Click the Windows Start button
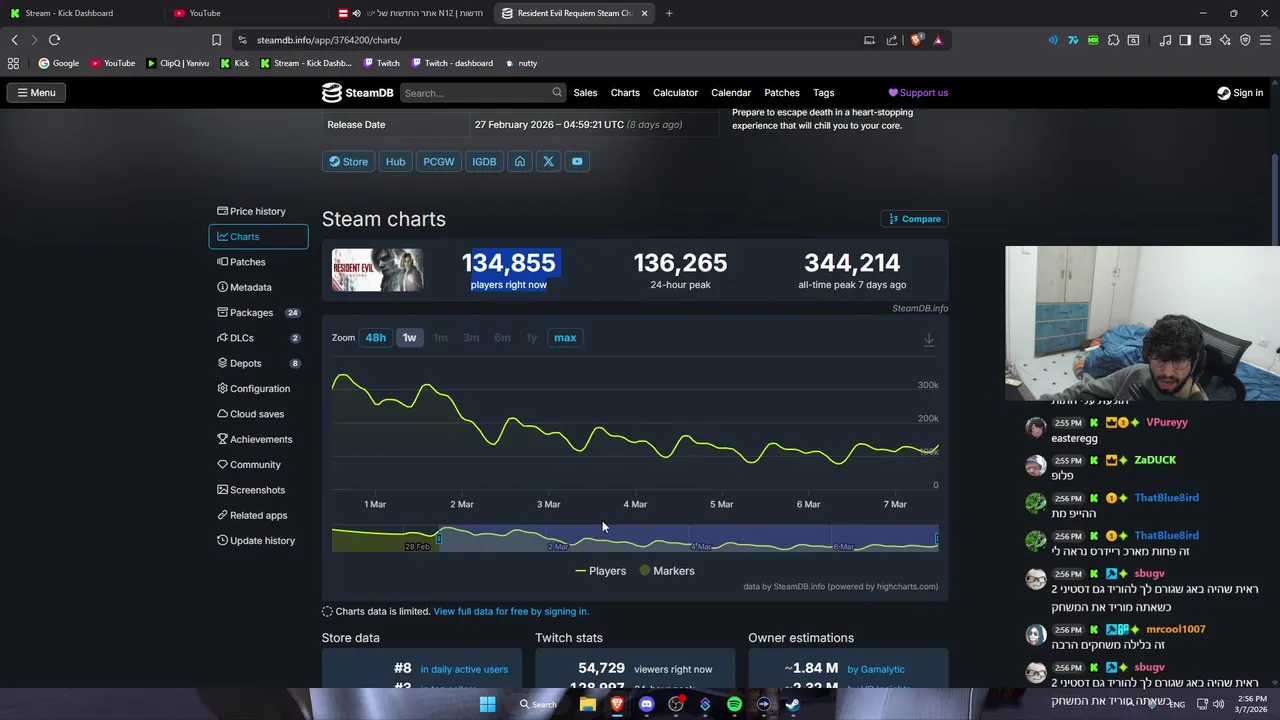 [x=487, y=704]
